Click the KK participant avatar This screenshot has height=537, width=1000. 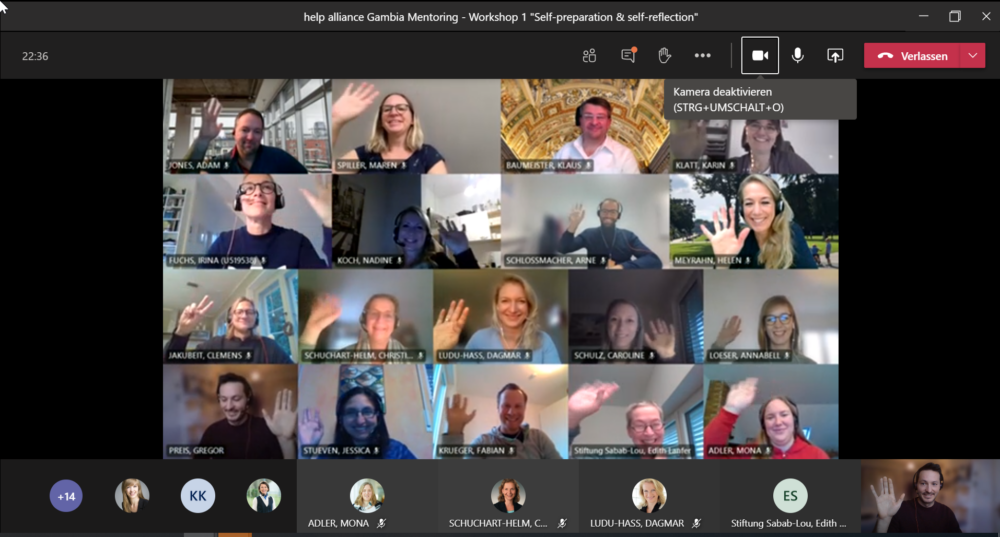[198, 496]
